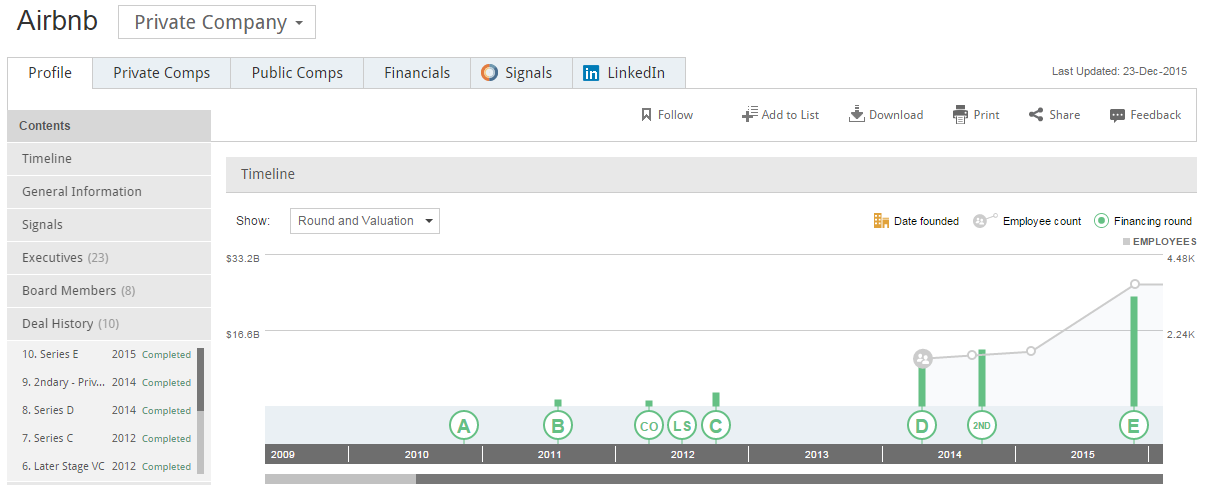Image resolution: width=1206 pixels, height=485 pixels.
Task: Click the 2015 employee count data point
Action: (x=1135, y=285)
